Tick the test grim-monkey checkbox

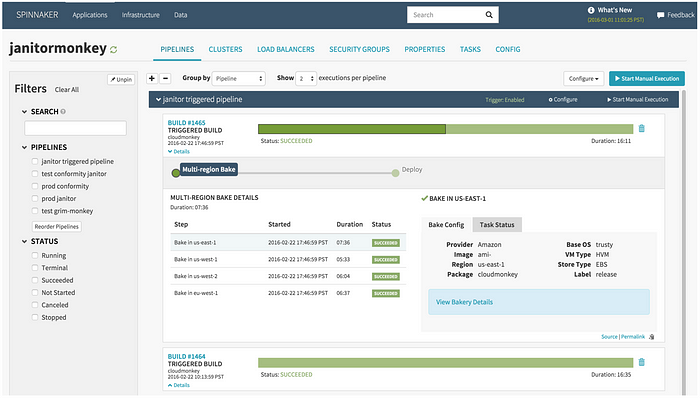[x=35, y=211]
